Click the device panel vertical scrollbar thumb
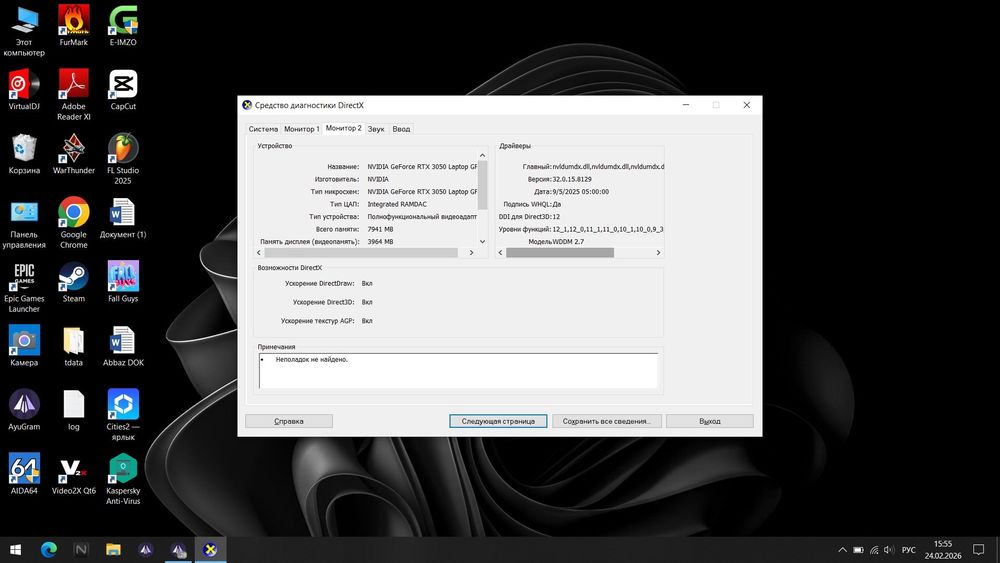The height and width of the screenshot is (563, 1000). [483, 185]
